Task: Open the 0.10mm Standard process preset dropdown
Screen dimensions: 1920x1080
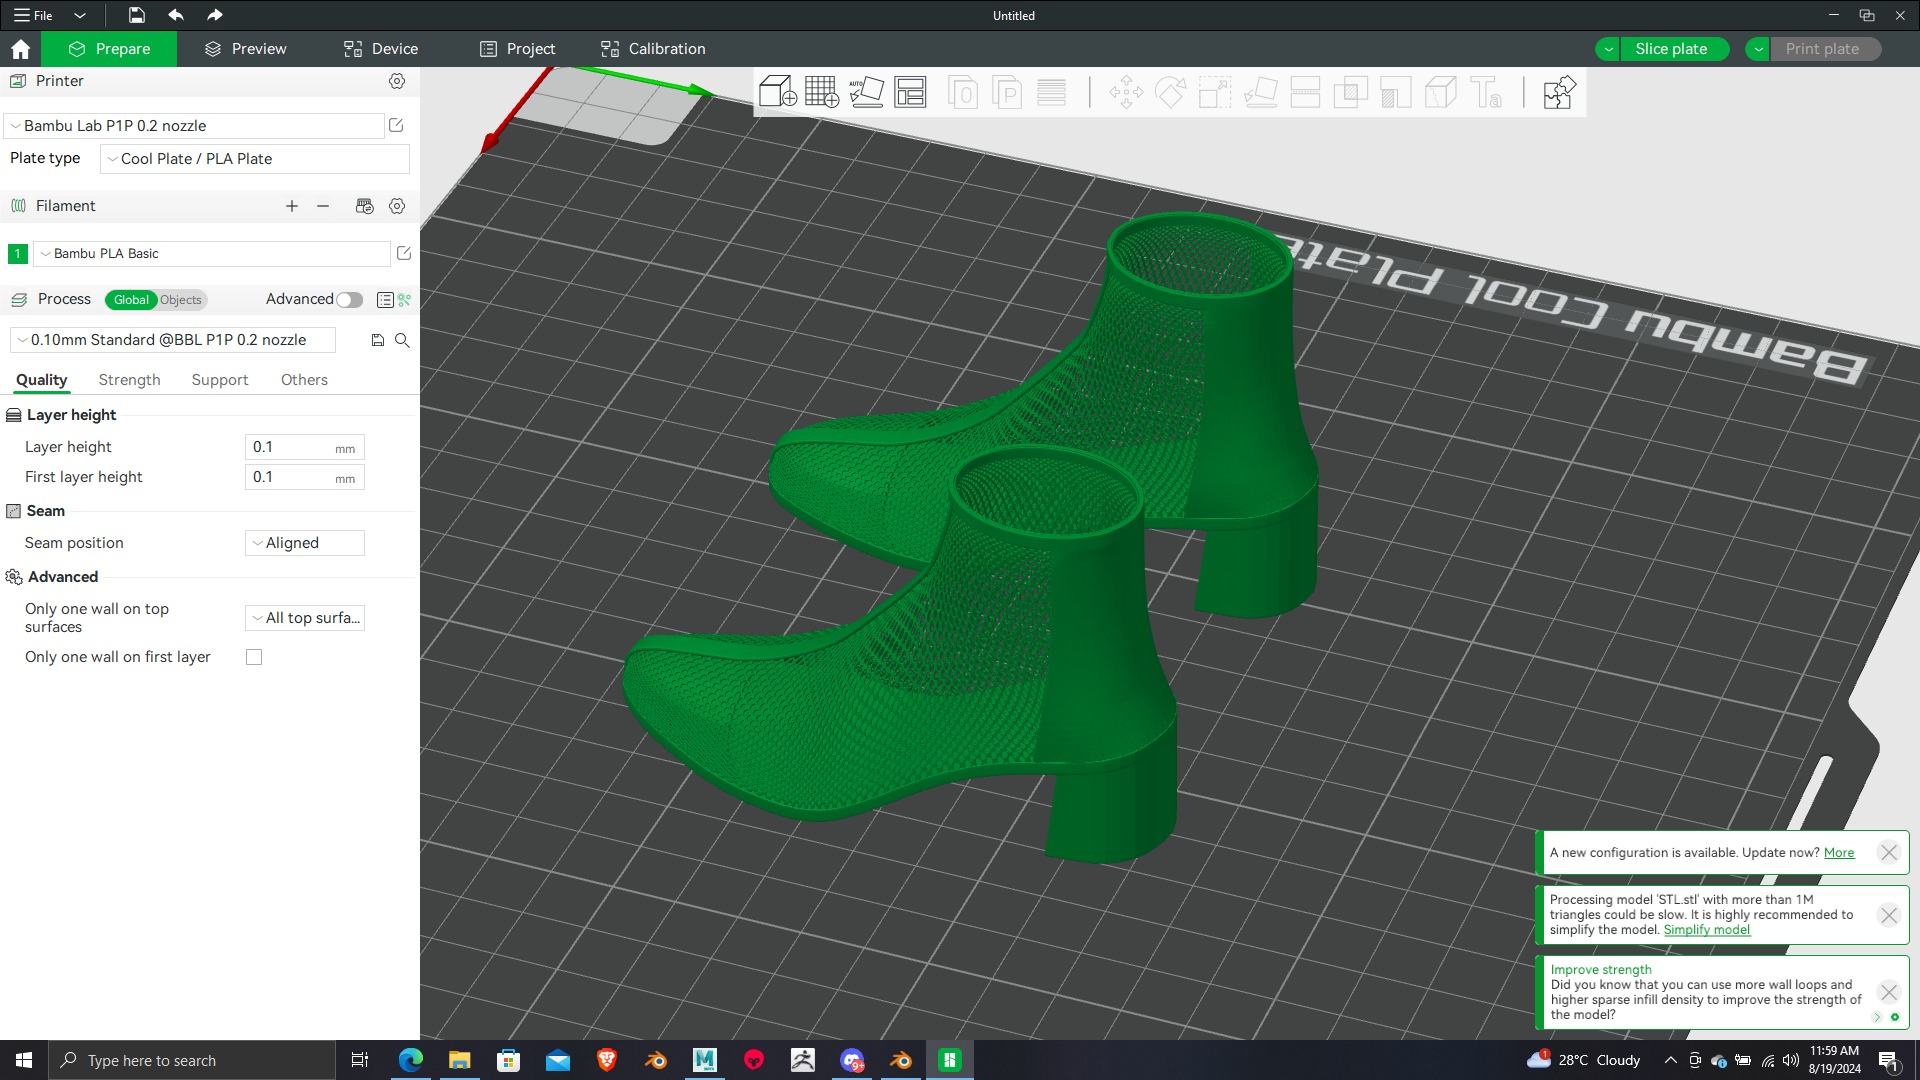Action: click(173, 340)
